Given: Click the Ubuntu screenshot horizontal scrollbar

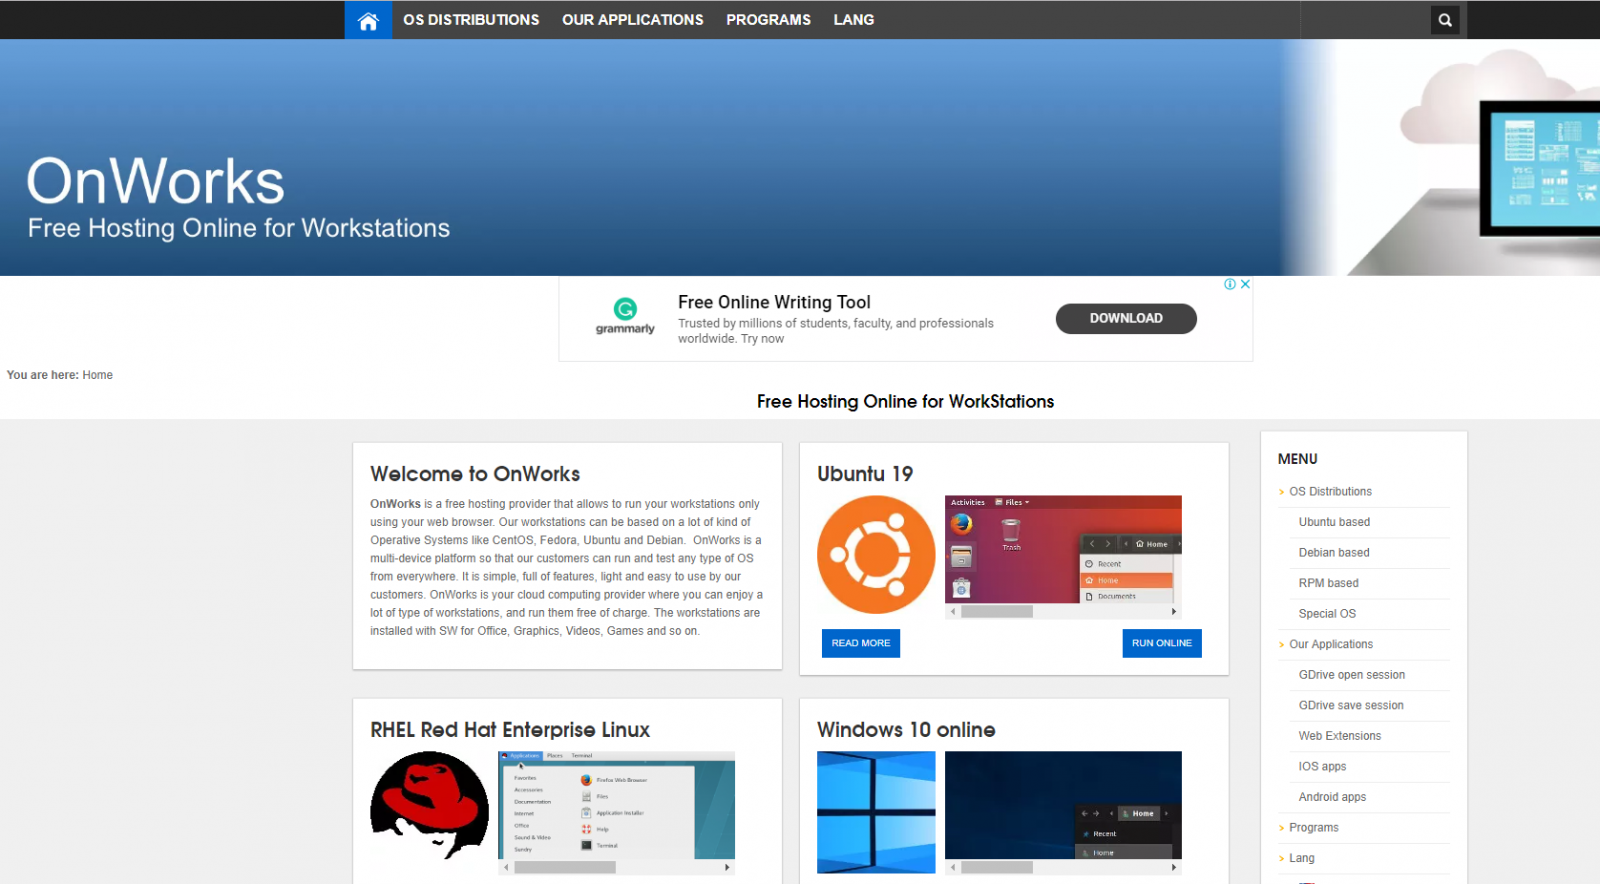Looking at the screenshot, I should pos(1063,612).
